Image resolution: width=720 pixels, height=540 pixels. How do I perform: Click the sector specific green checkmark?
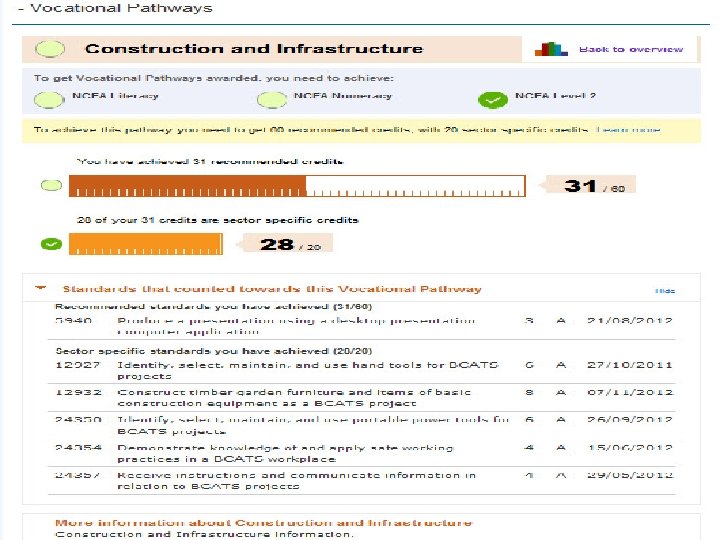51,244
